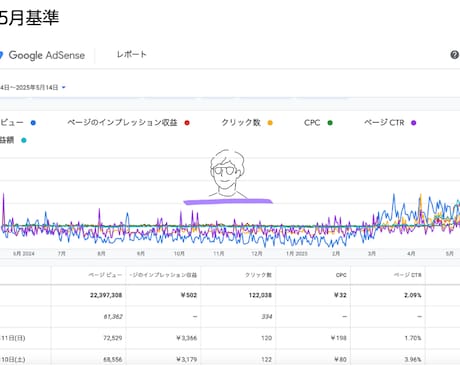Image resolution: width=460 pixels, height=380 pixels.
Task: Click the ページ CTR legend label
Action: (x=384, y=123)
